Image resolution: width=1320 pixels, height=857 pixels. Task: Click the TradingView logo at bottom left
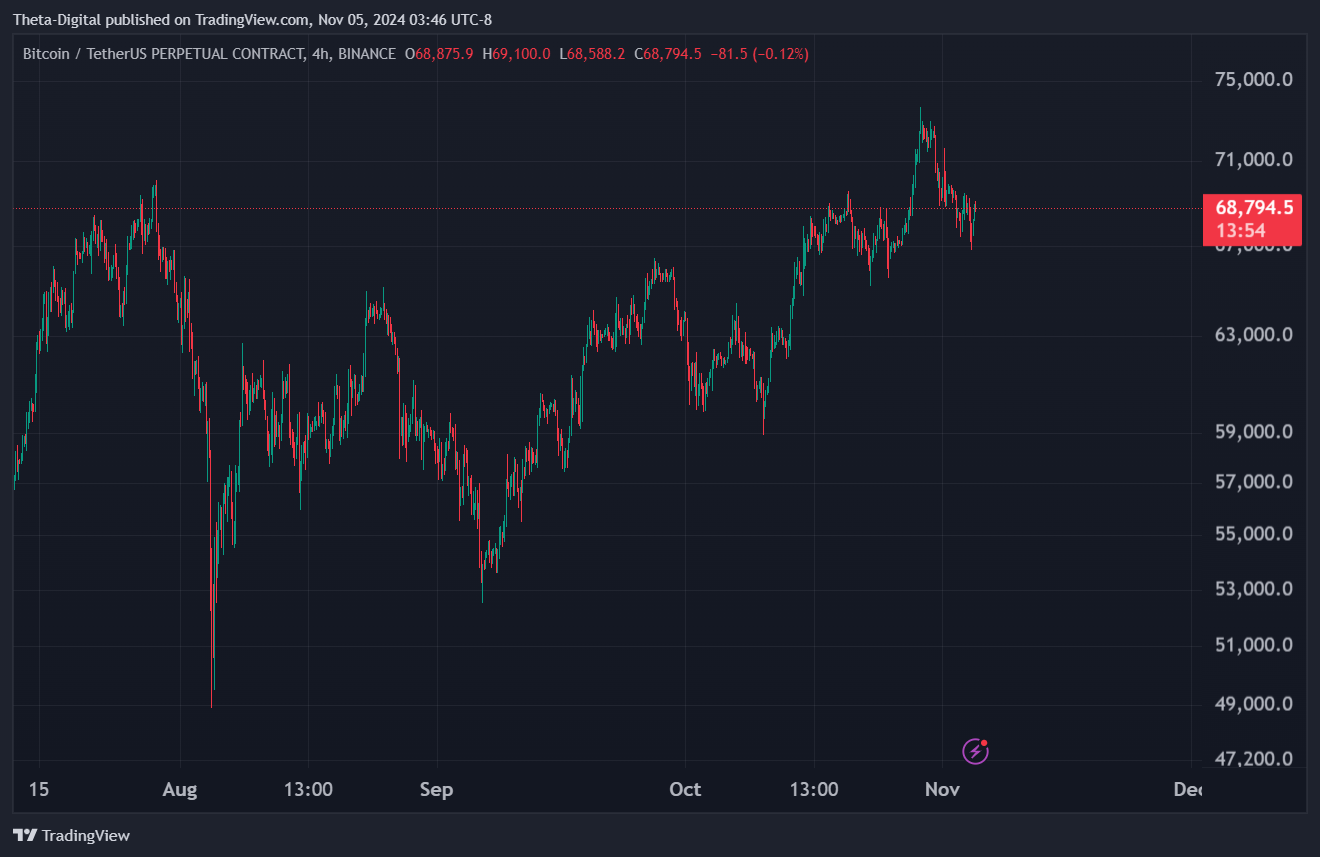(x=71, y=835)
